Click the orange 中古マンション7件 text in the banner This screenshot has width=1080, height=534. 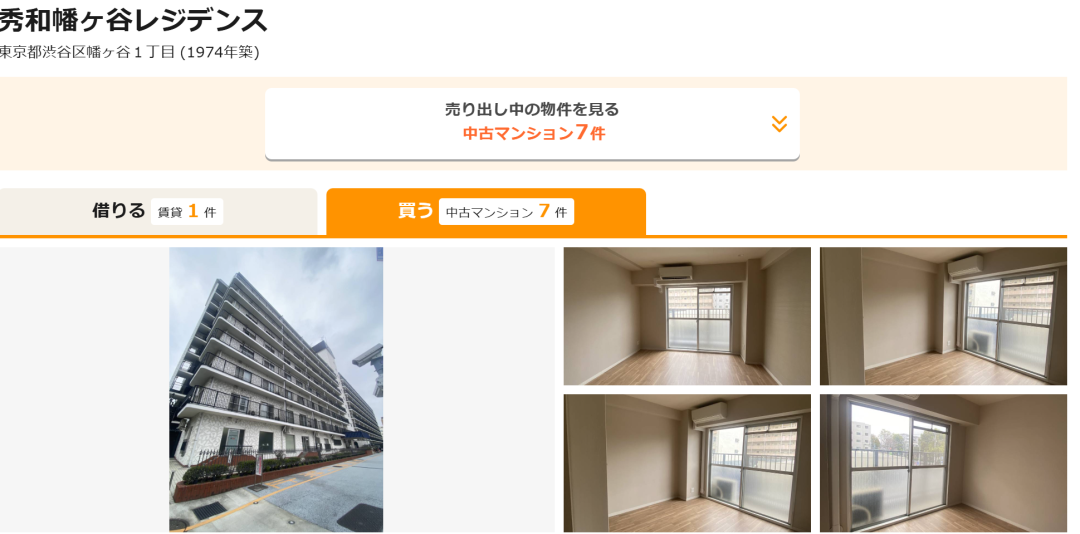pos(534,133)
